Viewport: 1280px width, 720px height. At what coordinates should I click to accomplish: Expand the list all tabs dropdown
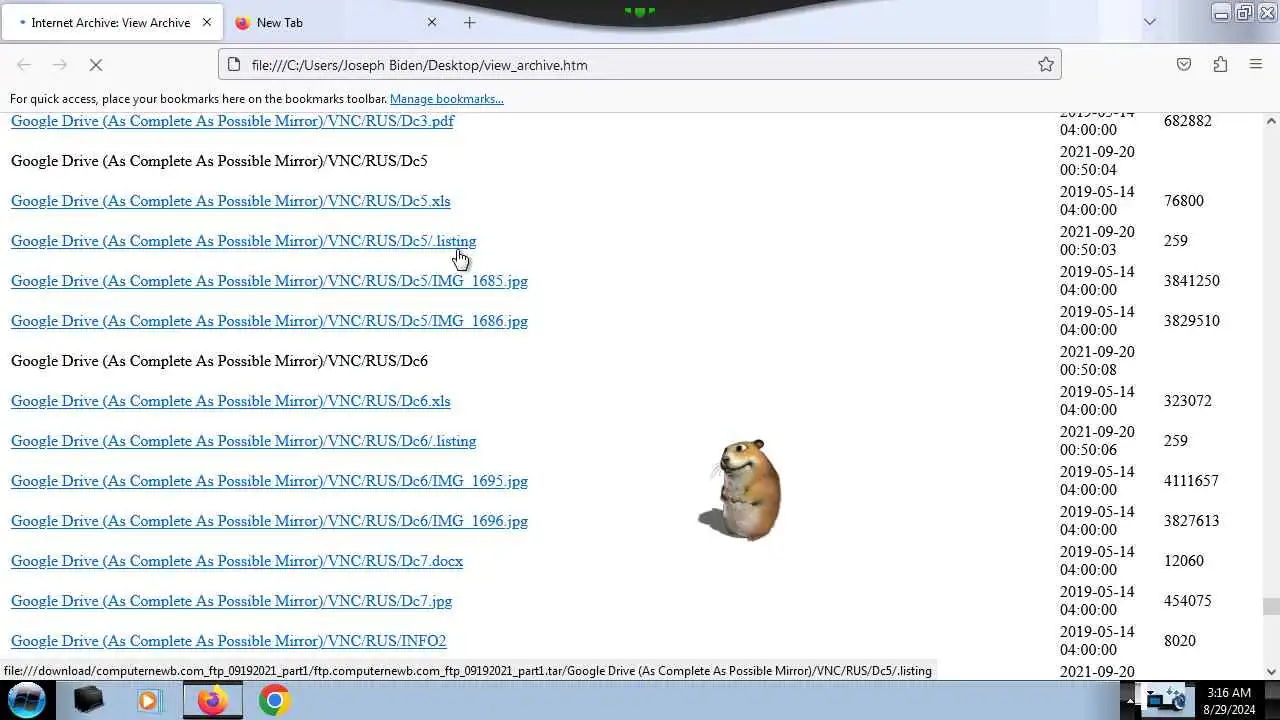(1150, 22)
